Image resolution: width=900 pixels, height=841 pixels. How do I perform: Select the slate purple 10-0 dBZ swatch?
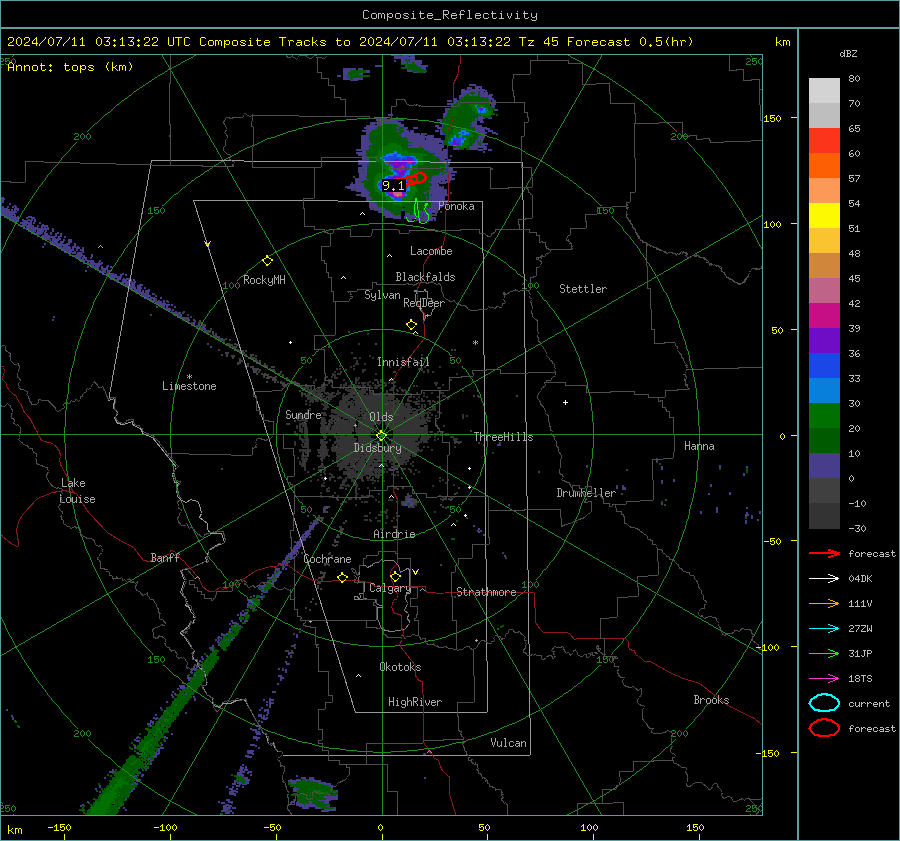(x=824, y=466)
